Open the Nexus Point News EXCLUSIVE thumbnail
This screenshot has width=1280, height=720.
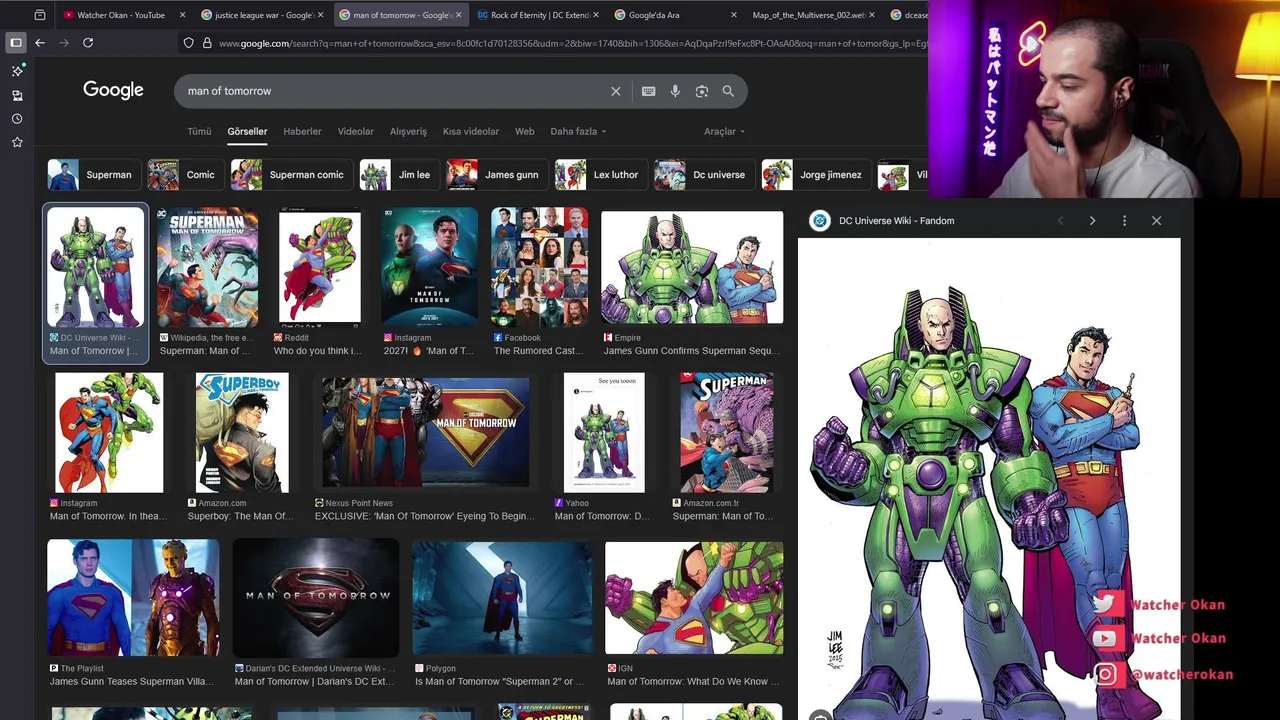[x=425, y=433]
